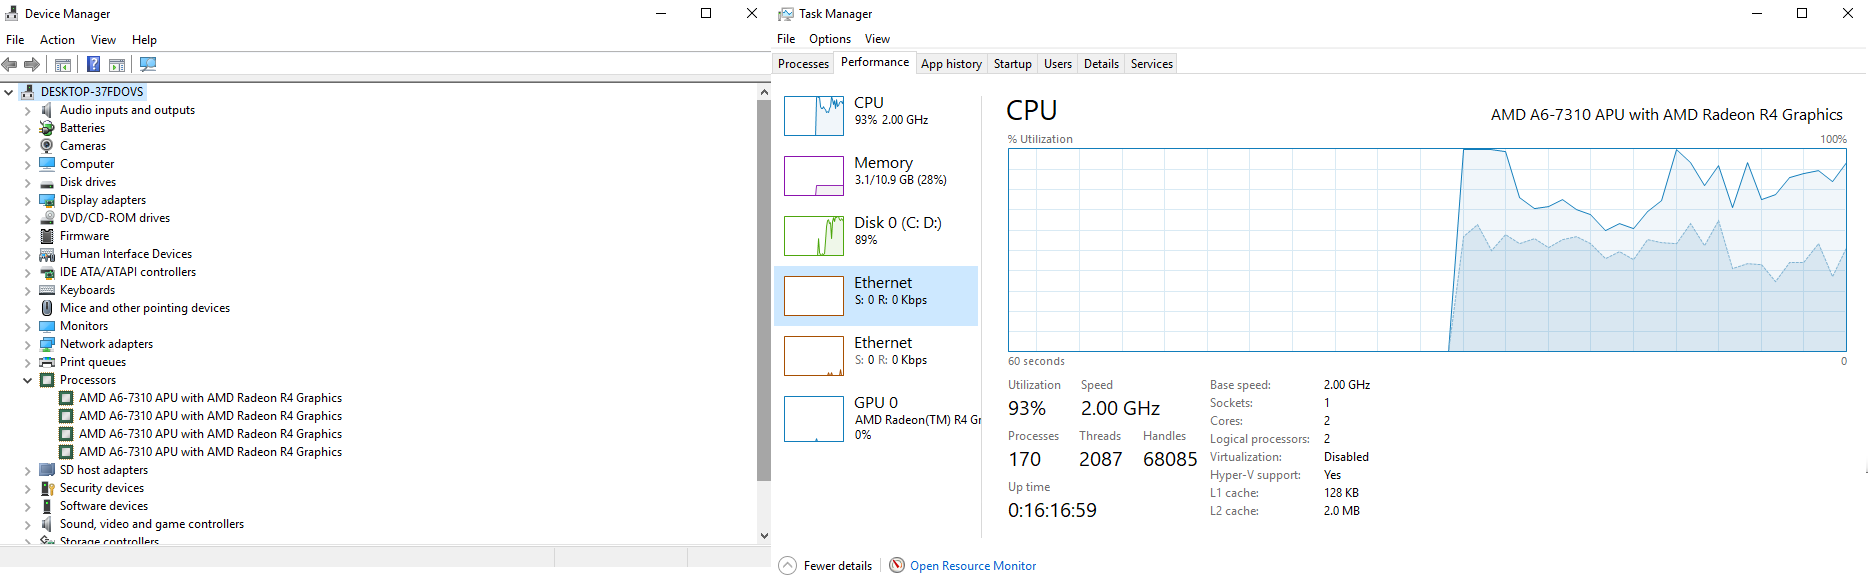Screen dimensions: 1868x586
Task: Open the View menu in Device Manager
Action: point(103,40)
